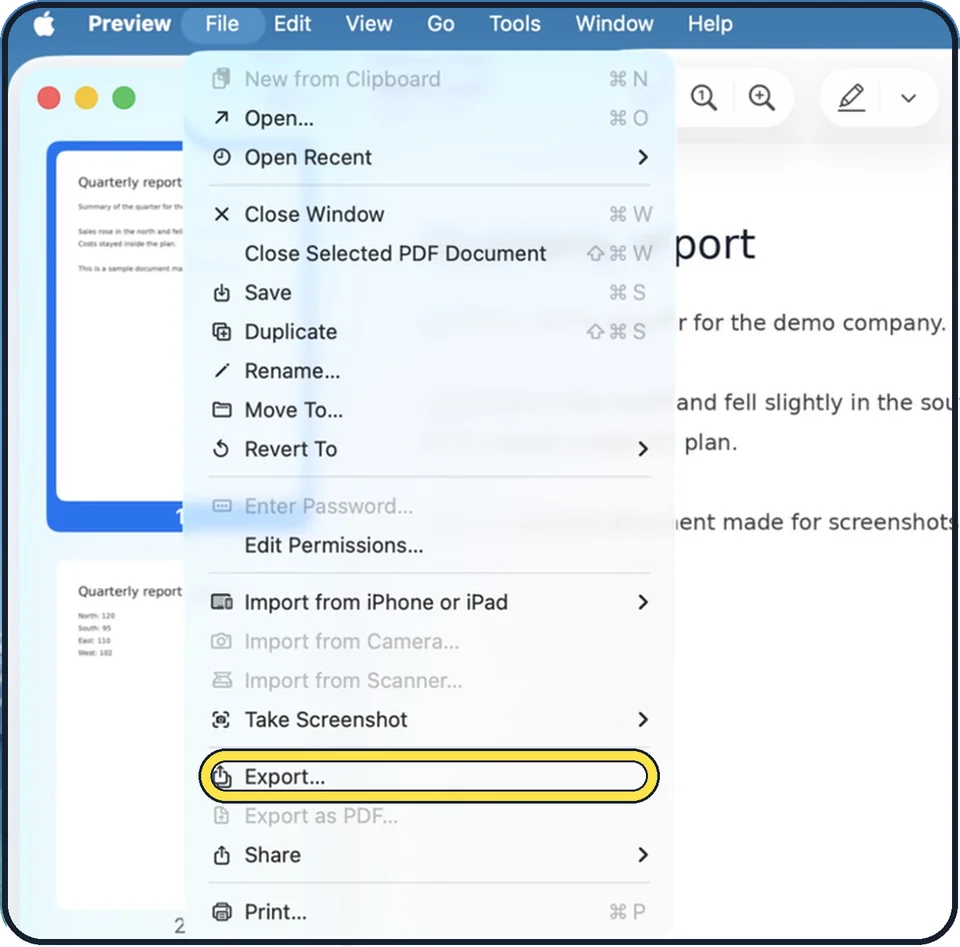Click the Take Screenshot icon
The height and width of the screenshot is (947, 960).
pos(222,720)
